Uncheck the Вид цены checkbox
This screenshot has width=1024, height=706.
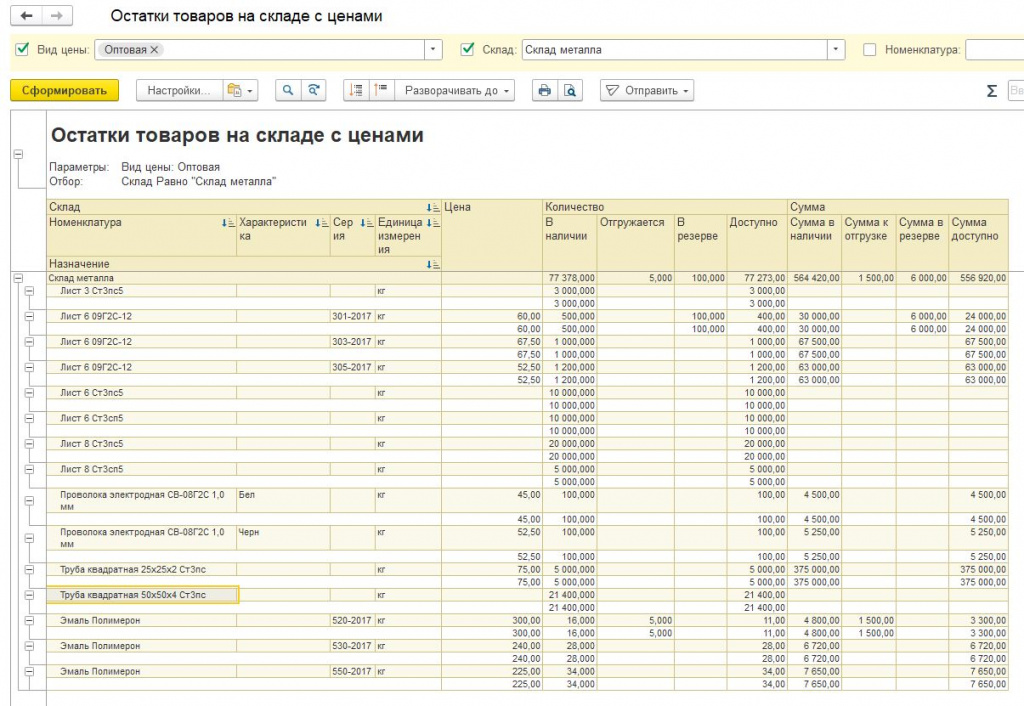23,49
